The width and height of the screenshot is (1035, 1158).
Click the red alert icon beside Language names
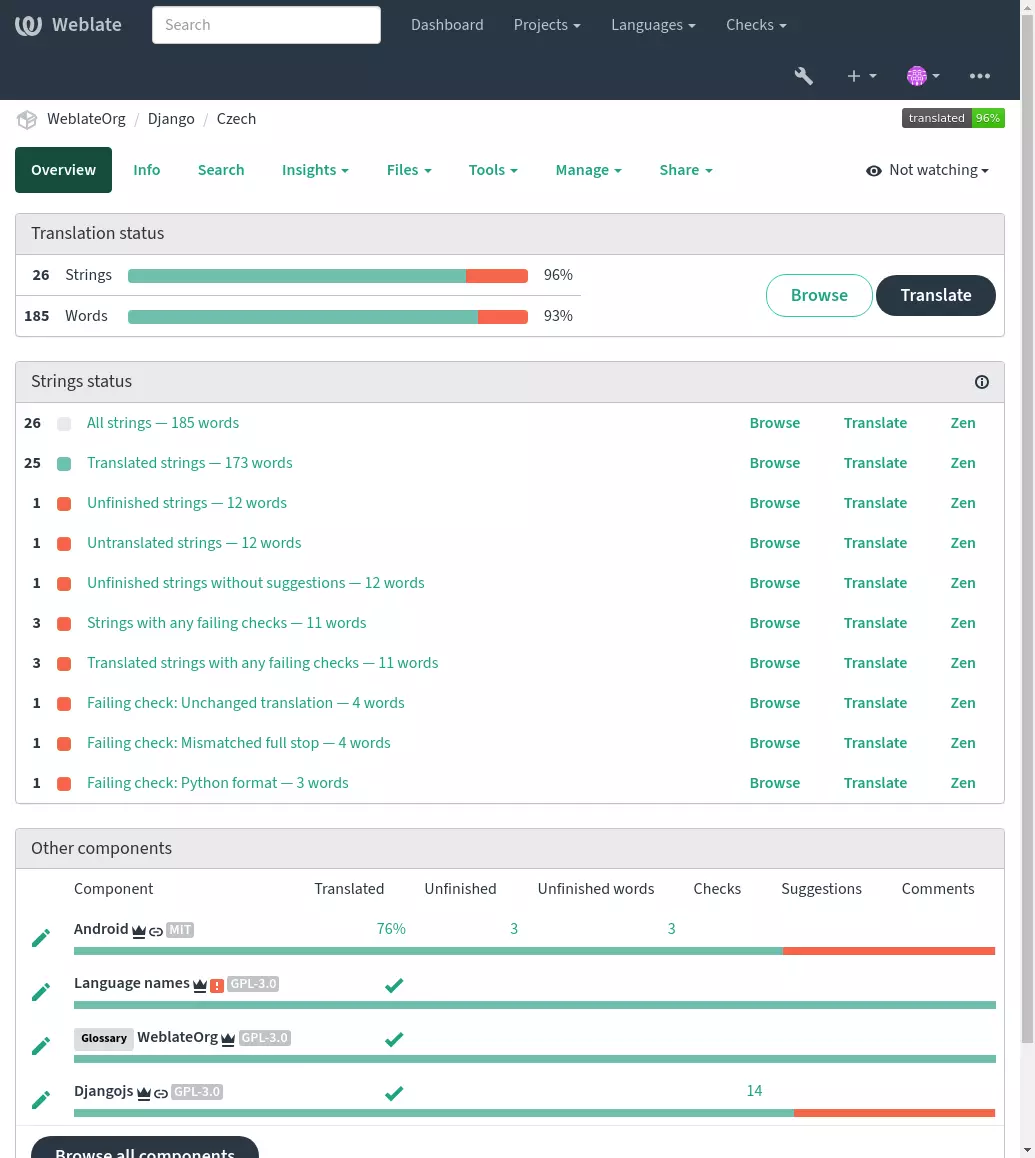[217, 985]
